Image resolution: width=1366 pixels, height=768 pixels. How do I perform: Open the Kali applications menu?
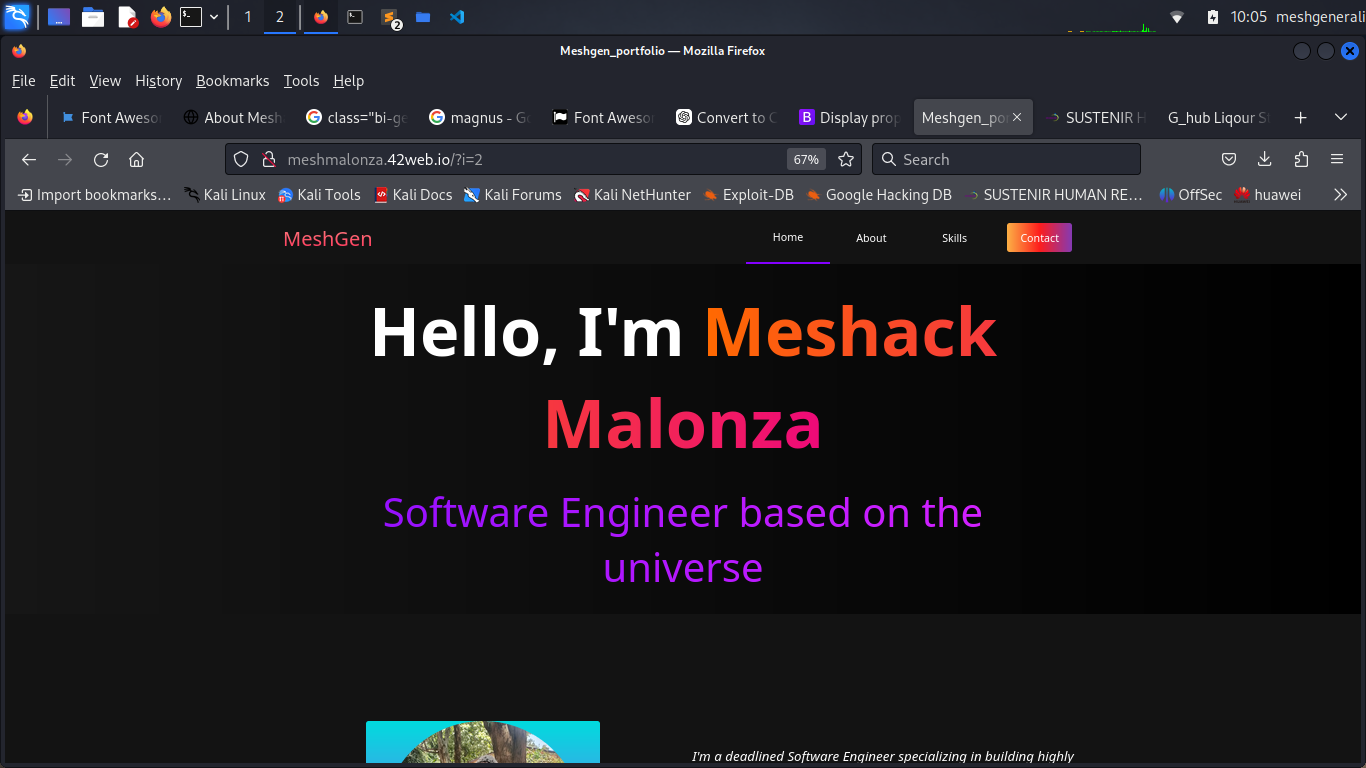(x=17, y=17)
